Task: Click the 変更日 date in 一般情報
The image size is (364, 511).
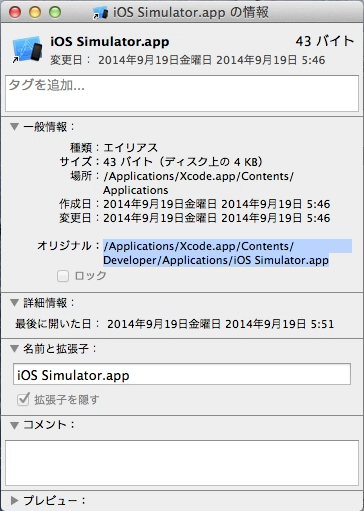Action: (x=217, y=218)
